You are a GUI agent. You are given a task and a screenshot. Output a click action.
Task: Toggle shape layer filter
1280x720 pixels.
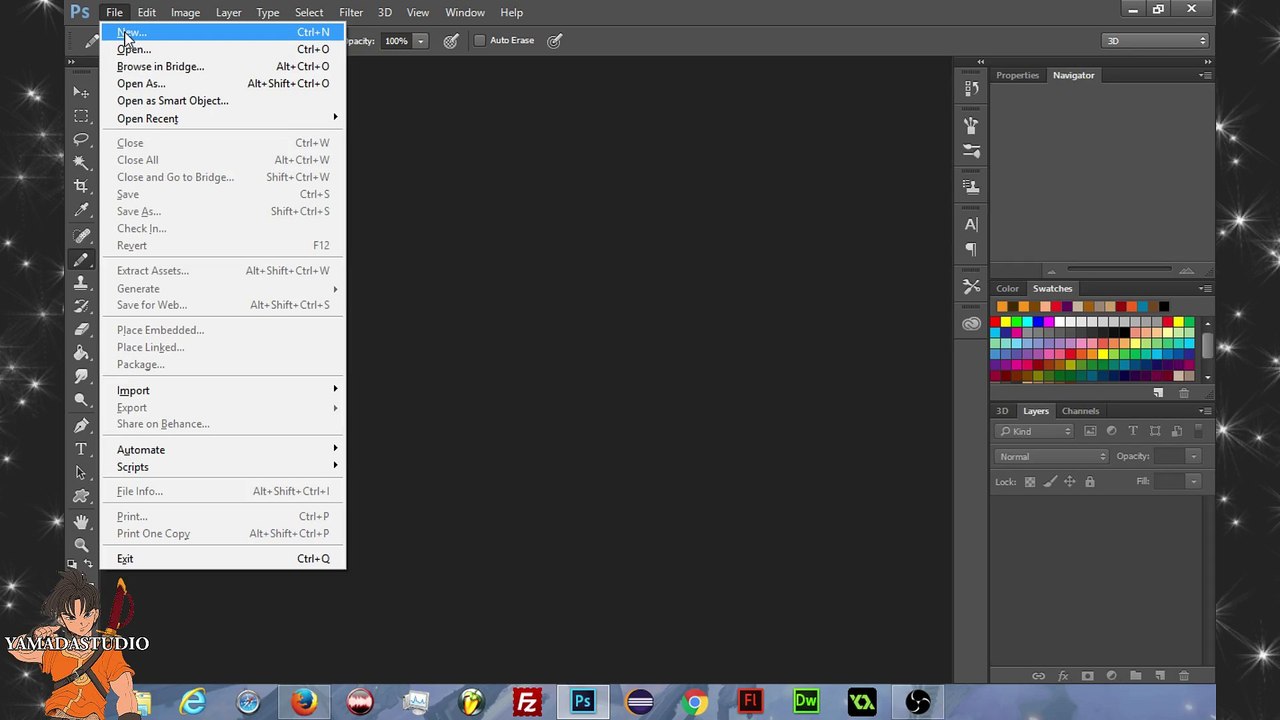click(x=1155, y=431)
